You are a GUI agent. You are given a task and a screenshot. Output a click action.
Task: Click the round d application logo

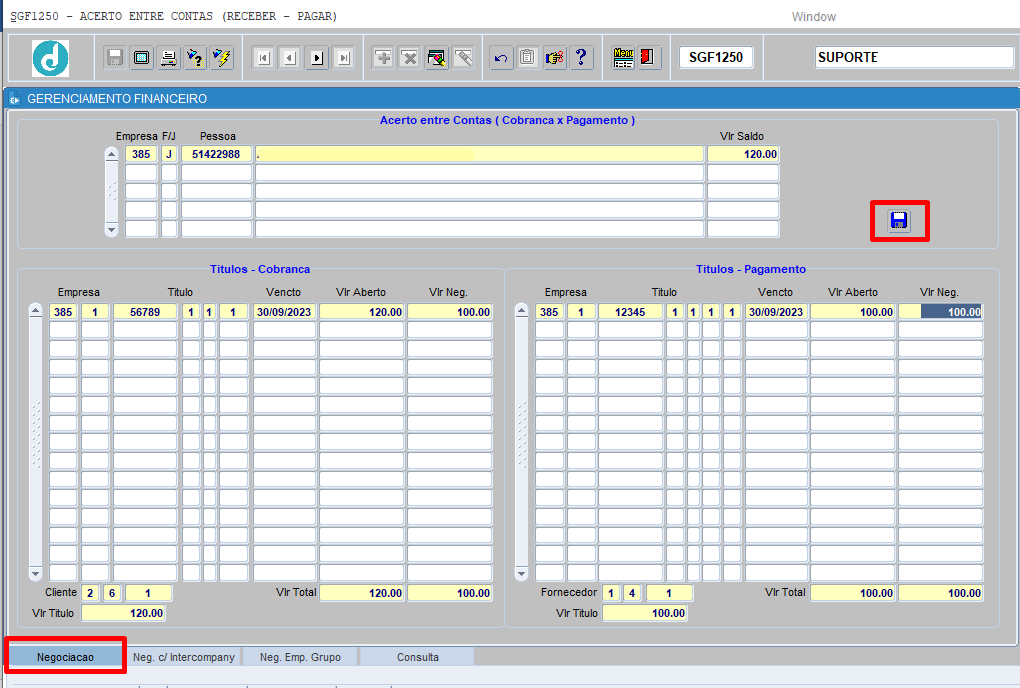pos(51,59)
